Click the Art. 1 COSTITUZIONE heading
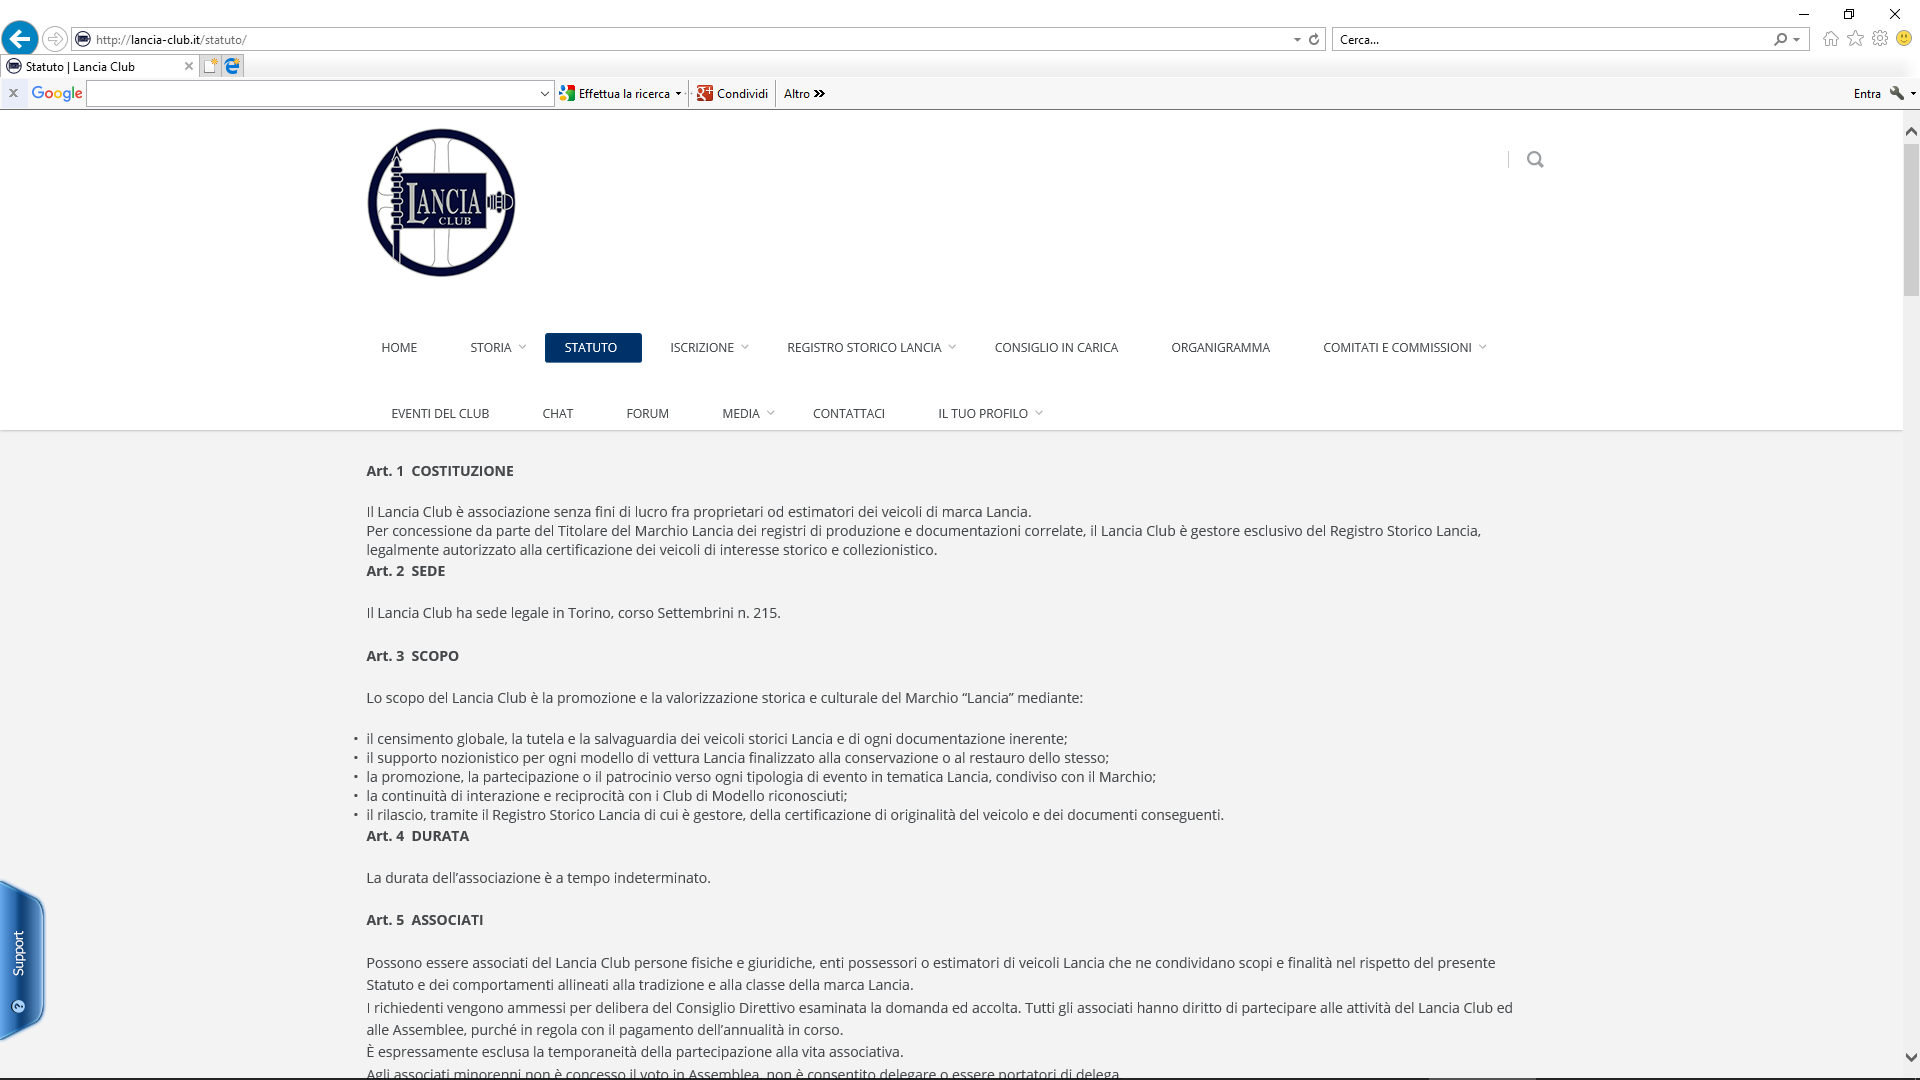Viewport: 1920px width, 1080px height. coord(440,471)
